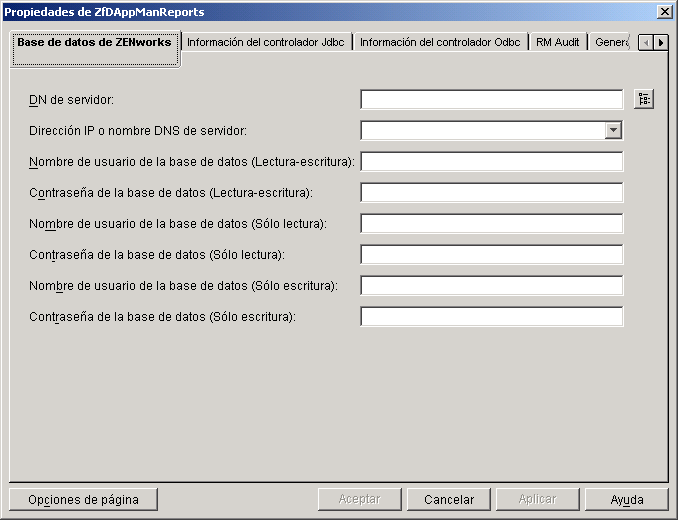Click 'Nombre de usuario... (Sólo escritura):' label
This screenshot has width=678, height=520.
183,286
